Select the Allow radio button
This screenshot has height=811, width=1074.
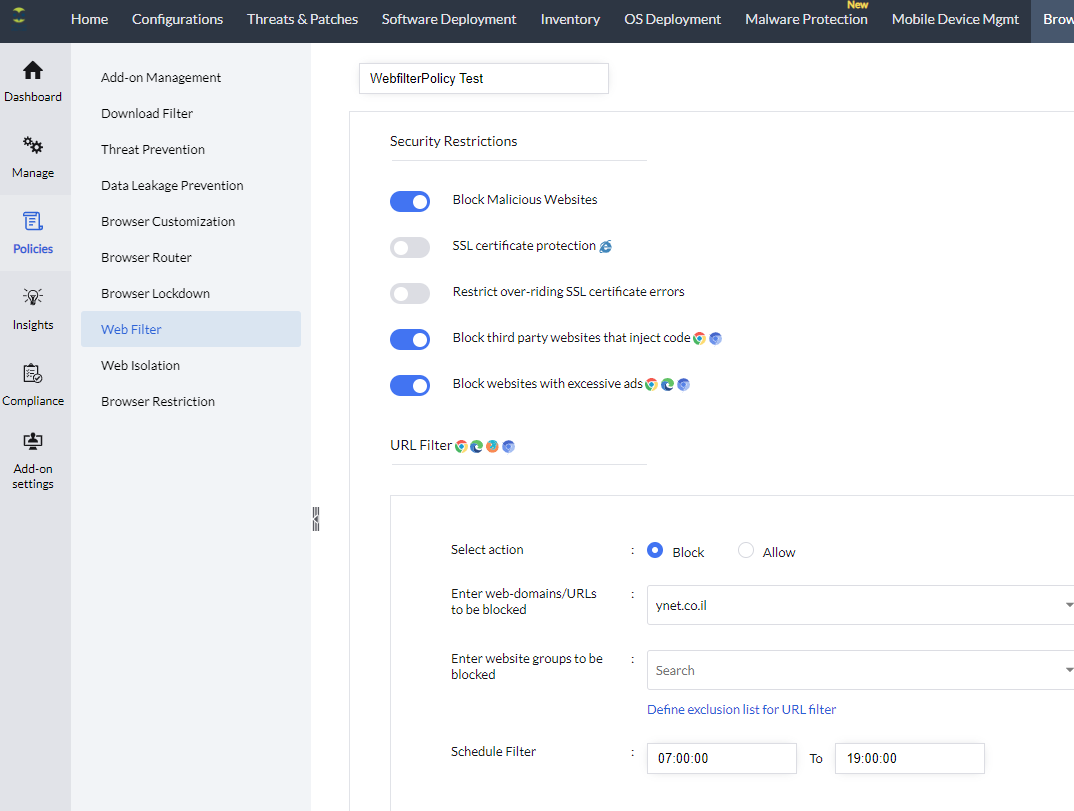pos(746,550)
